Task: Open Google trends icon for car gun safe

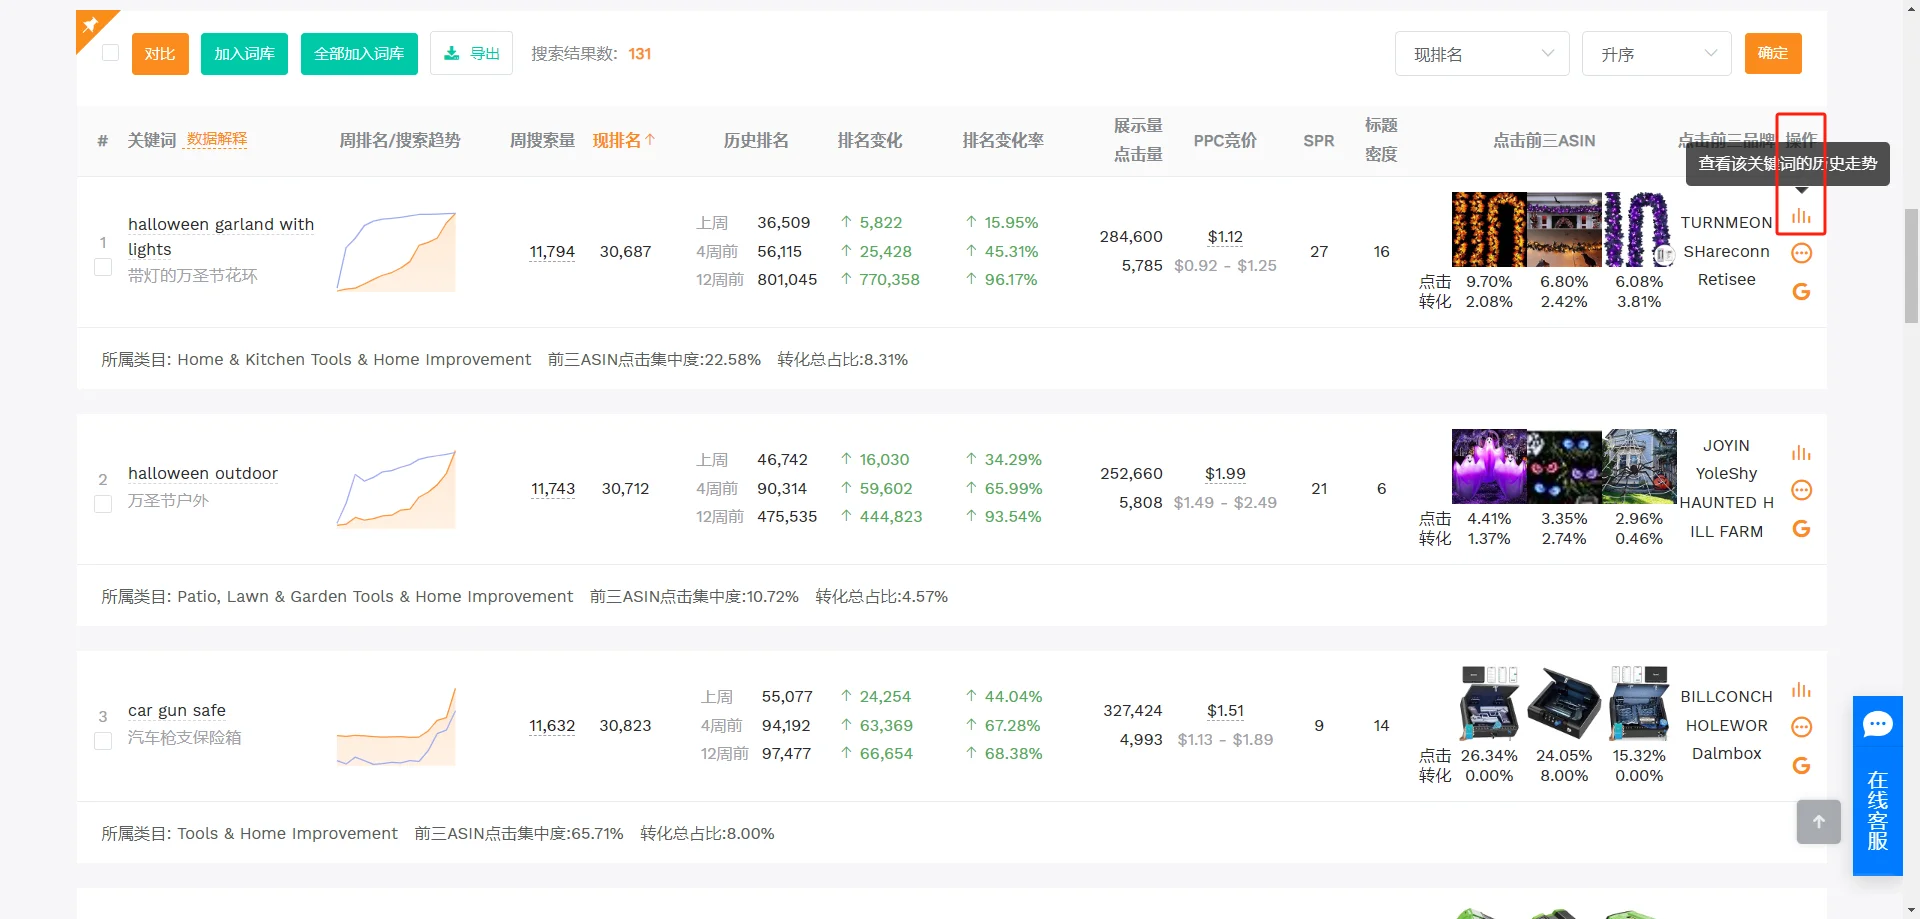Action: (1802, 765)
